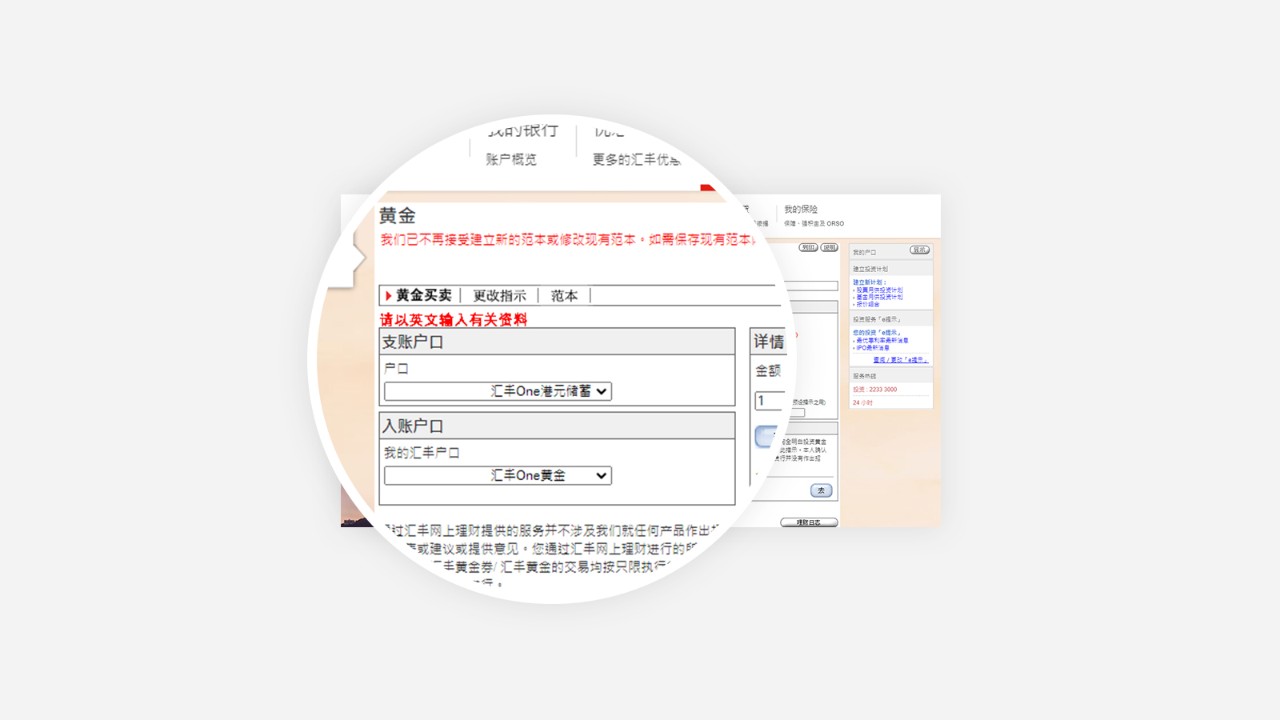The width and height of the screenshot is (1280, 720).
Task: Open 基金月供投资计划 link
Action: pos(879,297)
